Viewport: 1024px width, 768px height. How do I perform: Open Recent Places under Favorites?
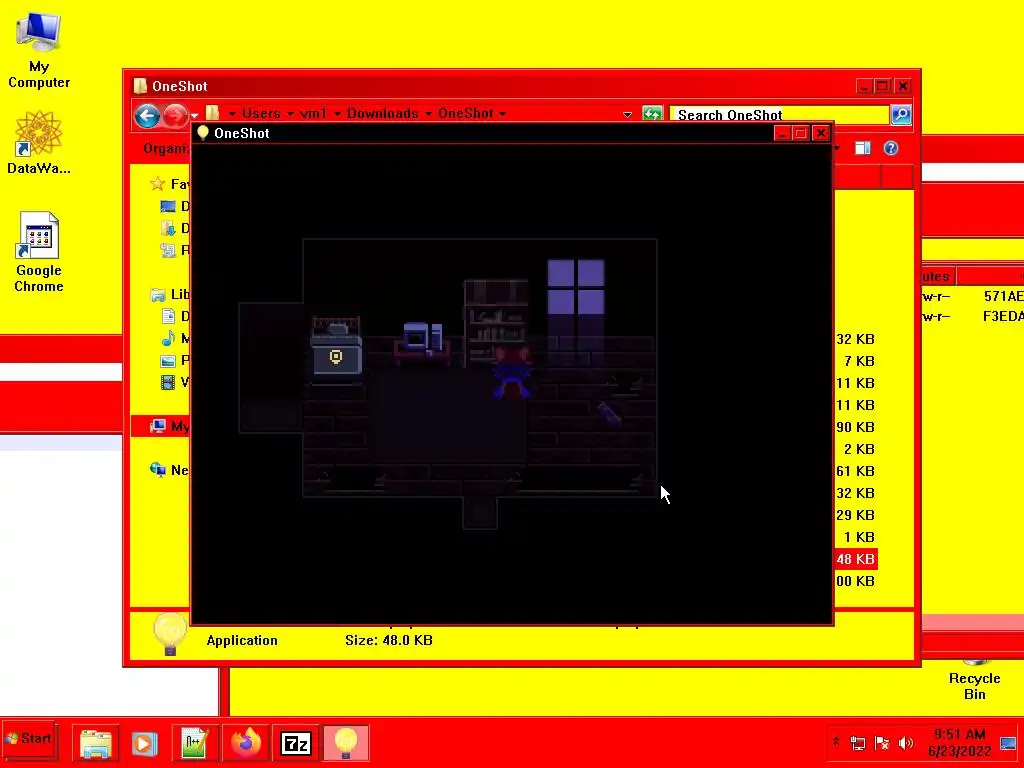click(x=174, y=249)
